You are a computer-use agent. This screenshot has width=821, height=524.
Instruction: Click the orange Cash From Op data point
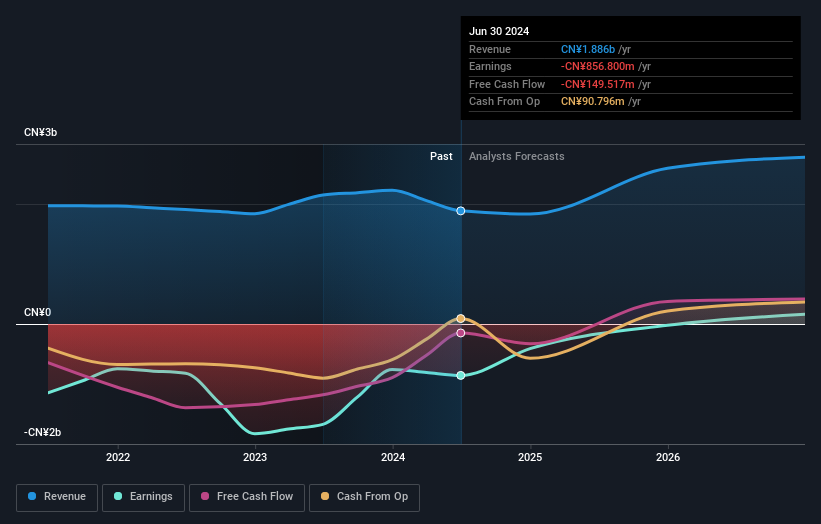[461, 318]
